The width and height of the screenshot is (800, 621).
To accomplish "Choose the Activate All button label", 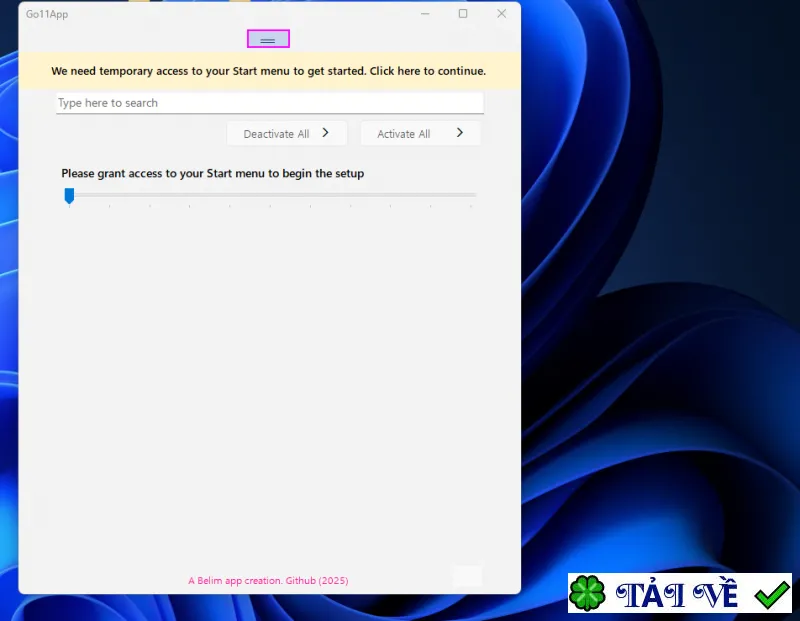I will (x=404, y=134).
